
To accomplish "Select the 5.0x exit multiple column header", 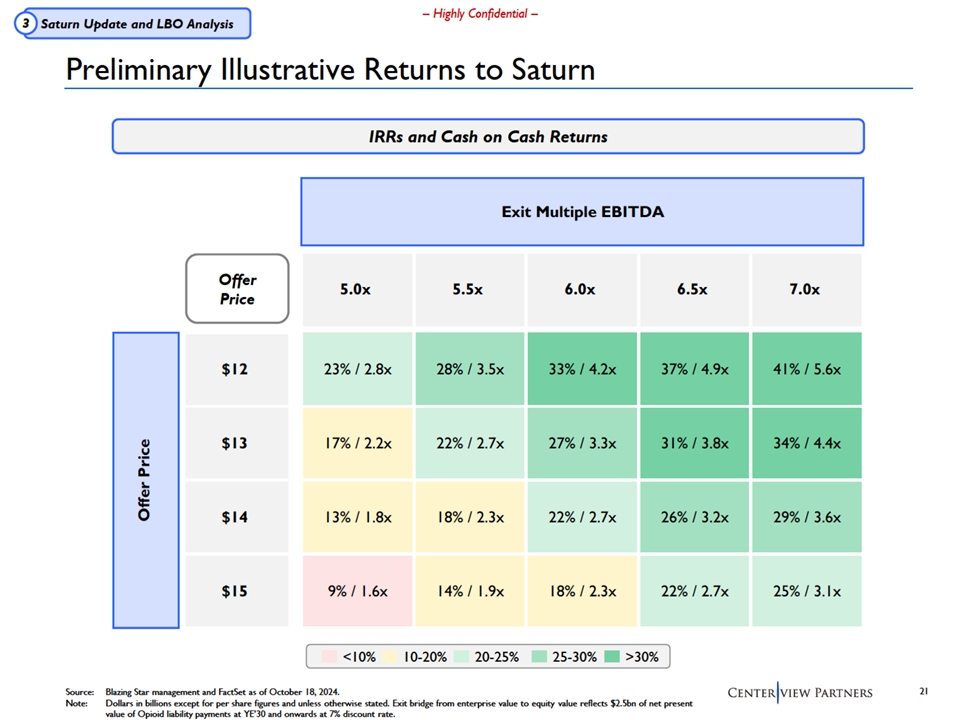I will [x=357, y=290].
